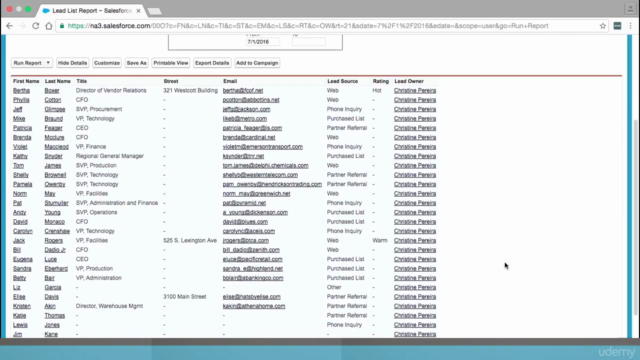Open the Crenshaw last name link
The image size is (640, 360).
(57, 231)
